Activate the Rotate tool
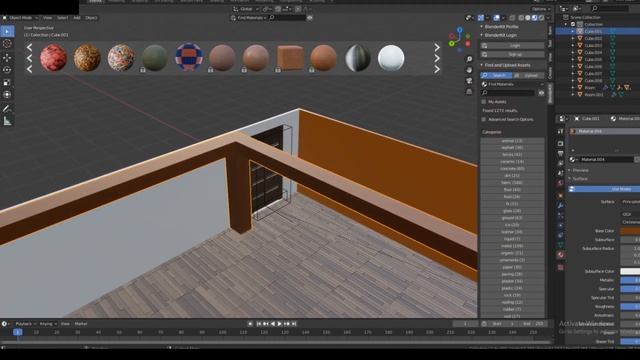The width and height of the screenshot is (640, 360). click(x=7, y=70)
